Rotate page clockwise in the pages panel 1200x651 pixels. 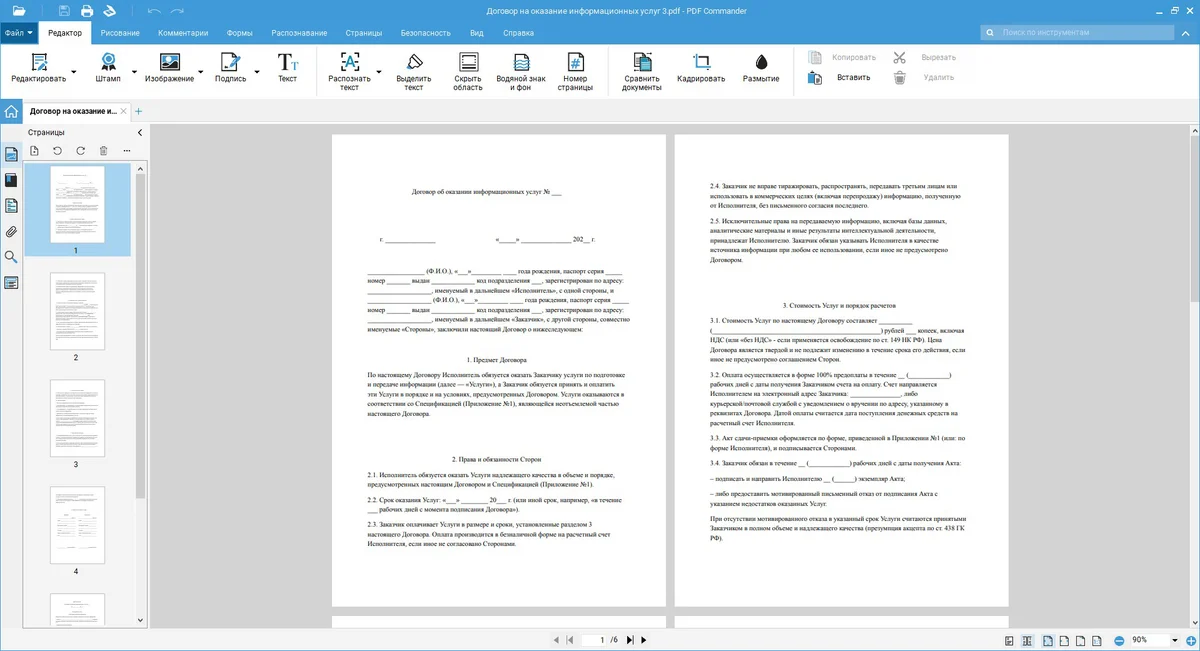pos(80,151)
